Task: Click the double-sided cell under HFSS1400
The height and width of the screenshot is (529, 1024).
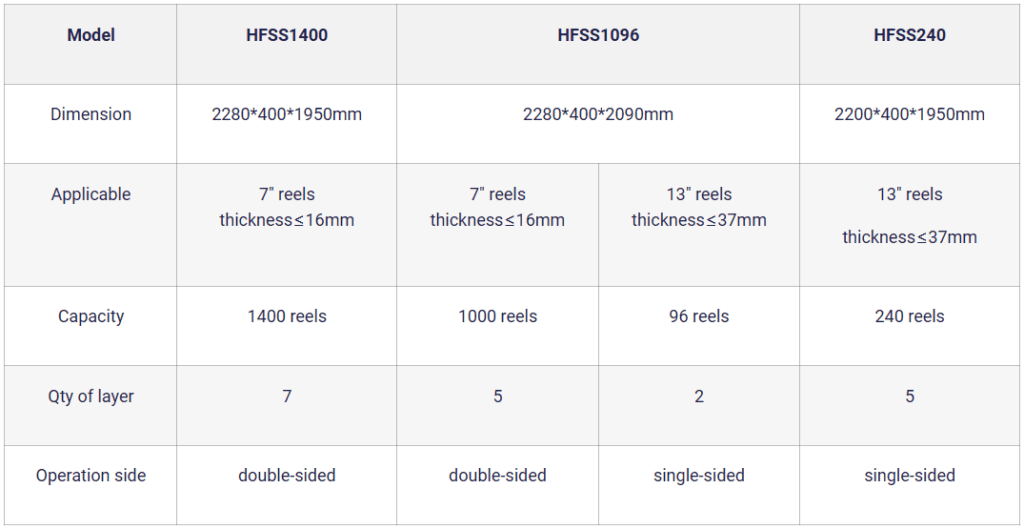Action: point(287,475)
